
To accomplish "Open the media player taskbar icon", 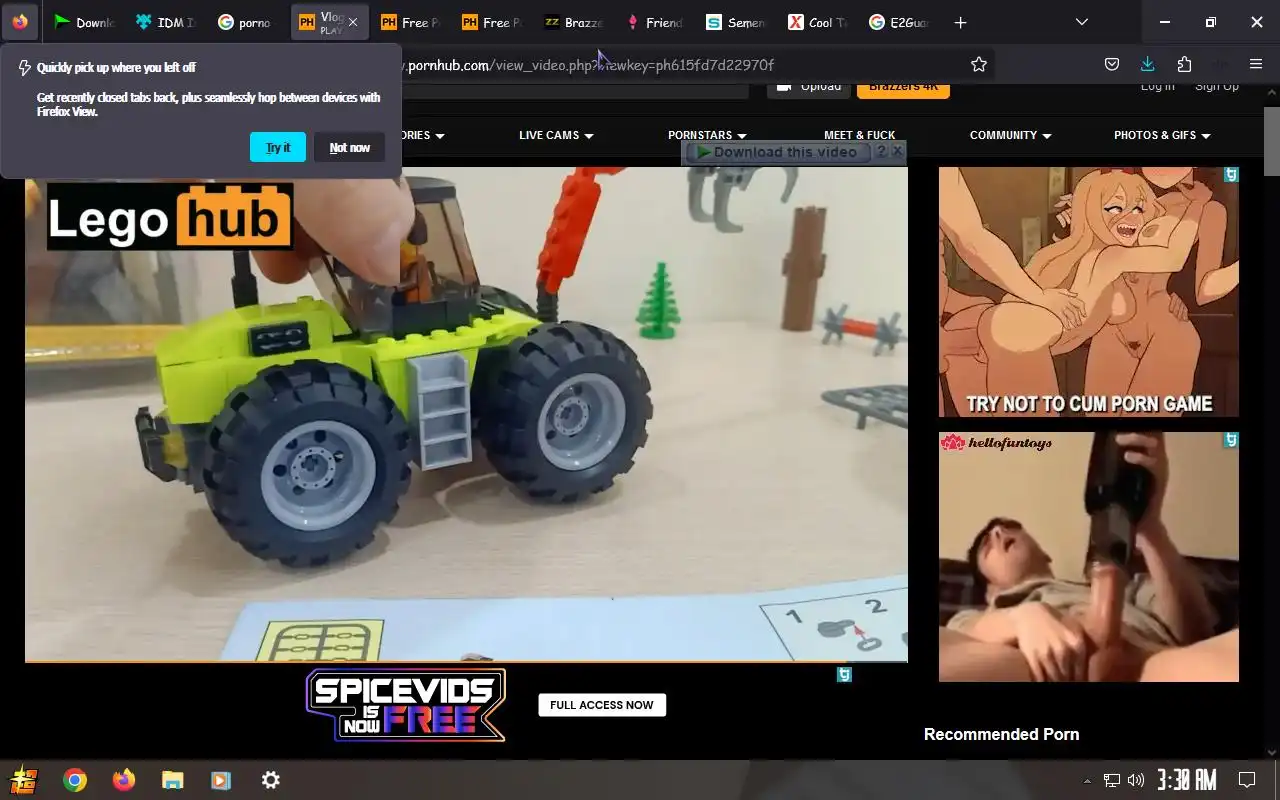I will tap(221, 780).
